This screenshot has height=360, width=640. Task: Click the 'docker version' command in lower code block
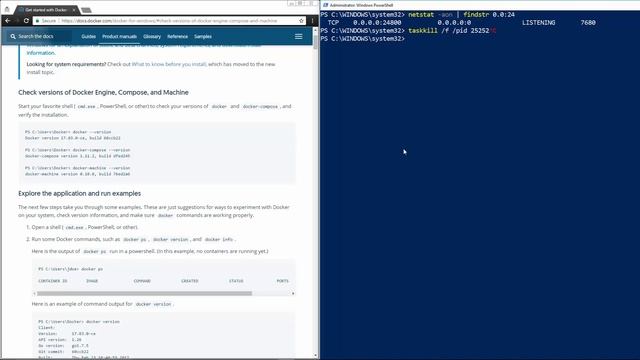point(79,321)
